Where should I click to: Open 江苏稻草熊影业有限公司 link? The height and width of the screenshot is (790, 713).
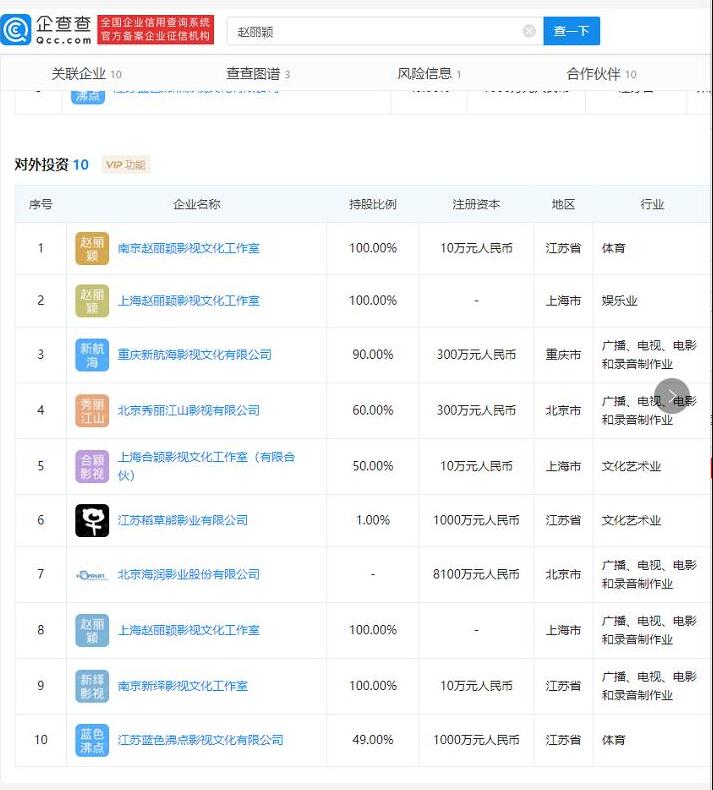(x=182, y=520)
